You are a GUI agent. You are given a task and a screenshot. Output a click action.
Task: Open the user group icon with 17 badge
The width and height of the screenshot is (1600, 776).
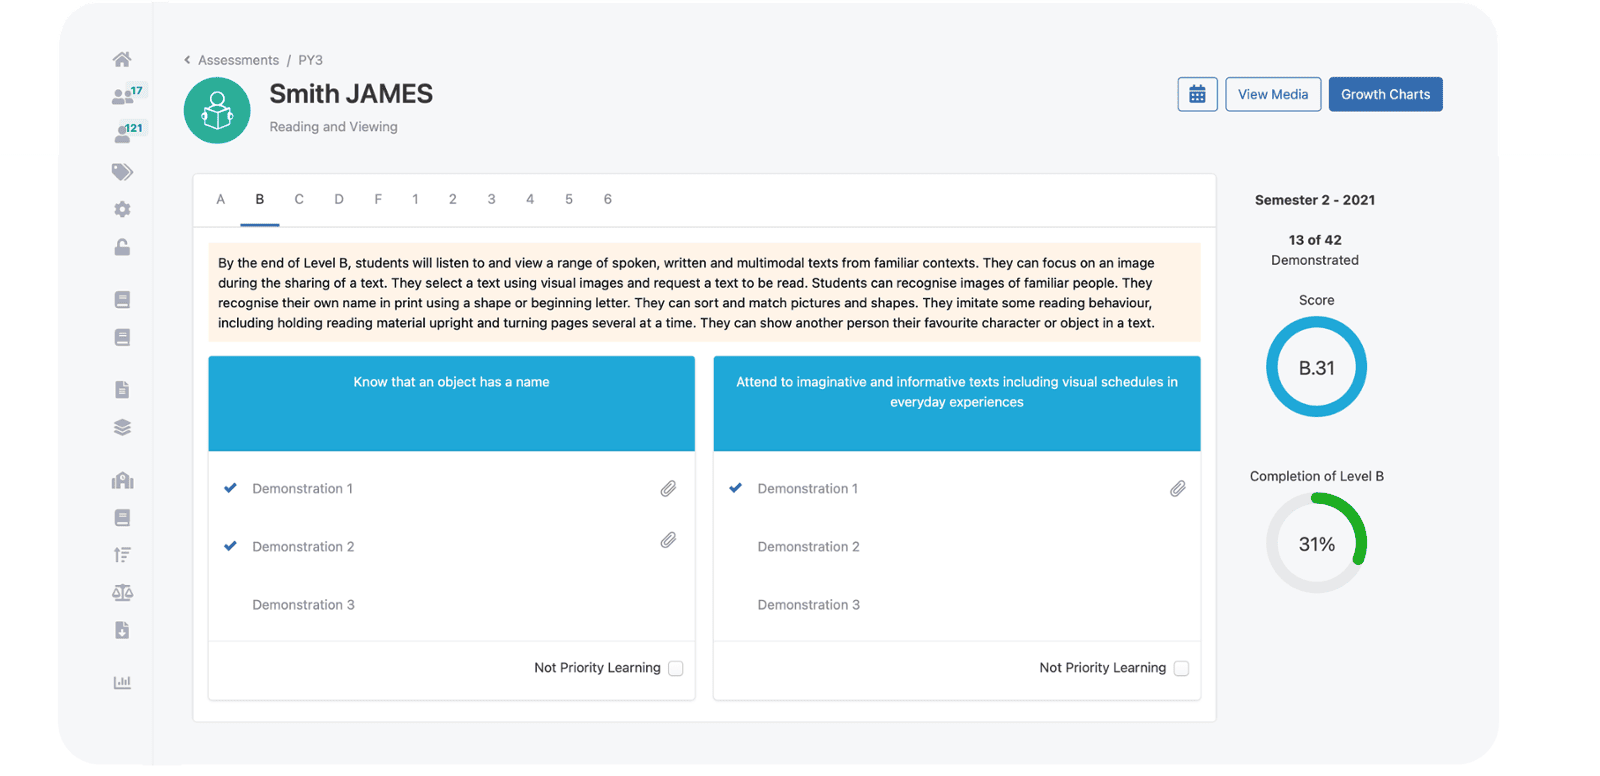(x=124, y=96)
